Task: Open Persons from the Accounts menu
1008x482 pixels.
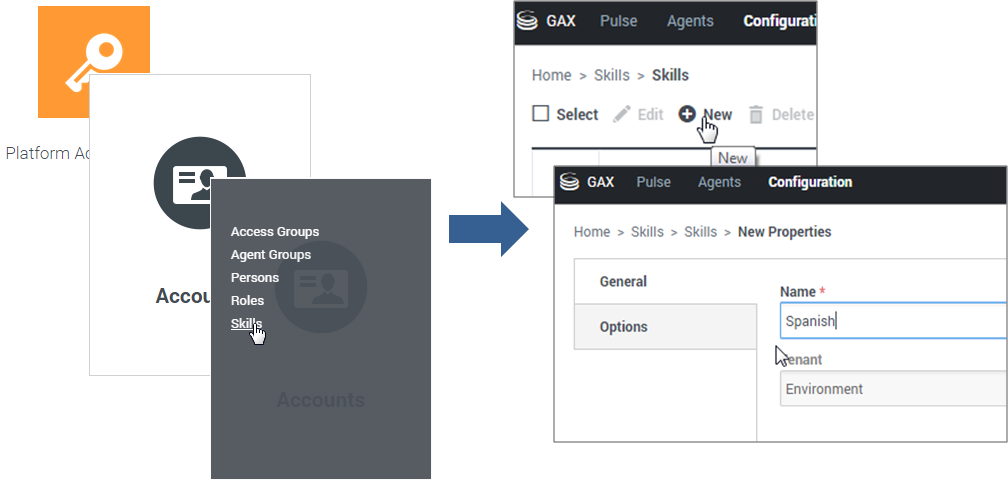Action: [x=255, y=278]
